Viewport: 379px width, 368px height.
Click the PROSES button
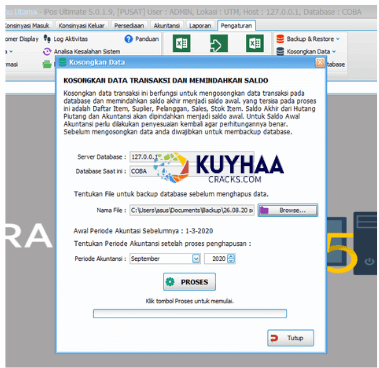pos(189,282)
